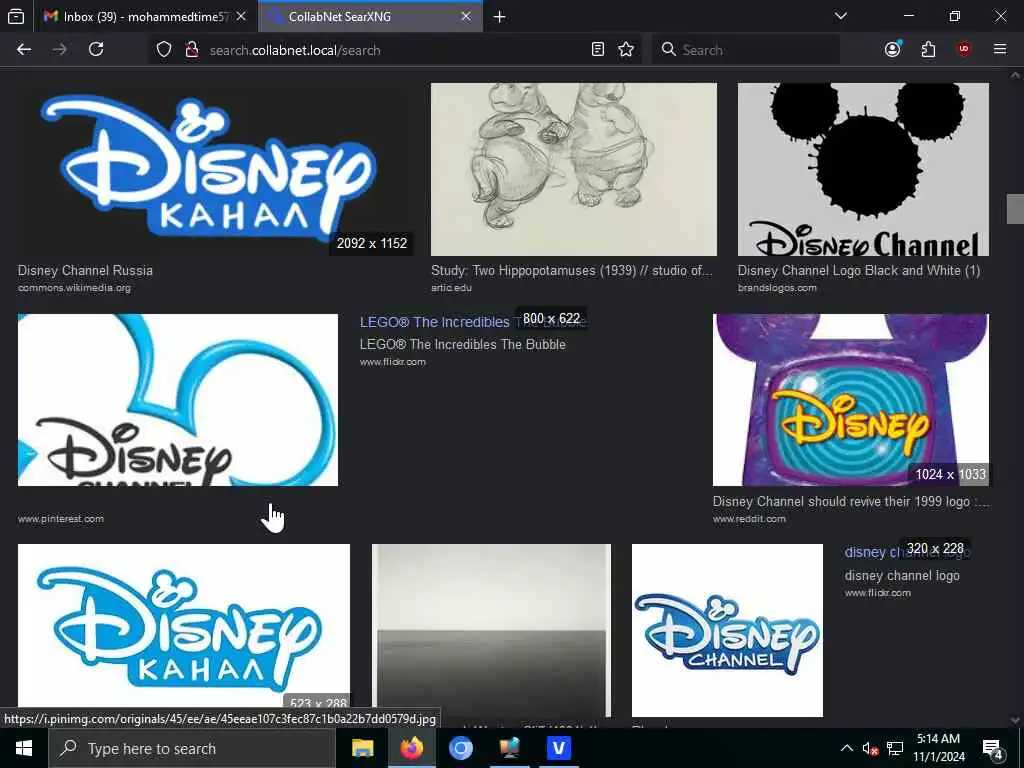
Task: Open the tracking protection shield icon
Action: coord(164,50)
